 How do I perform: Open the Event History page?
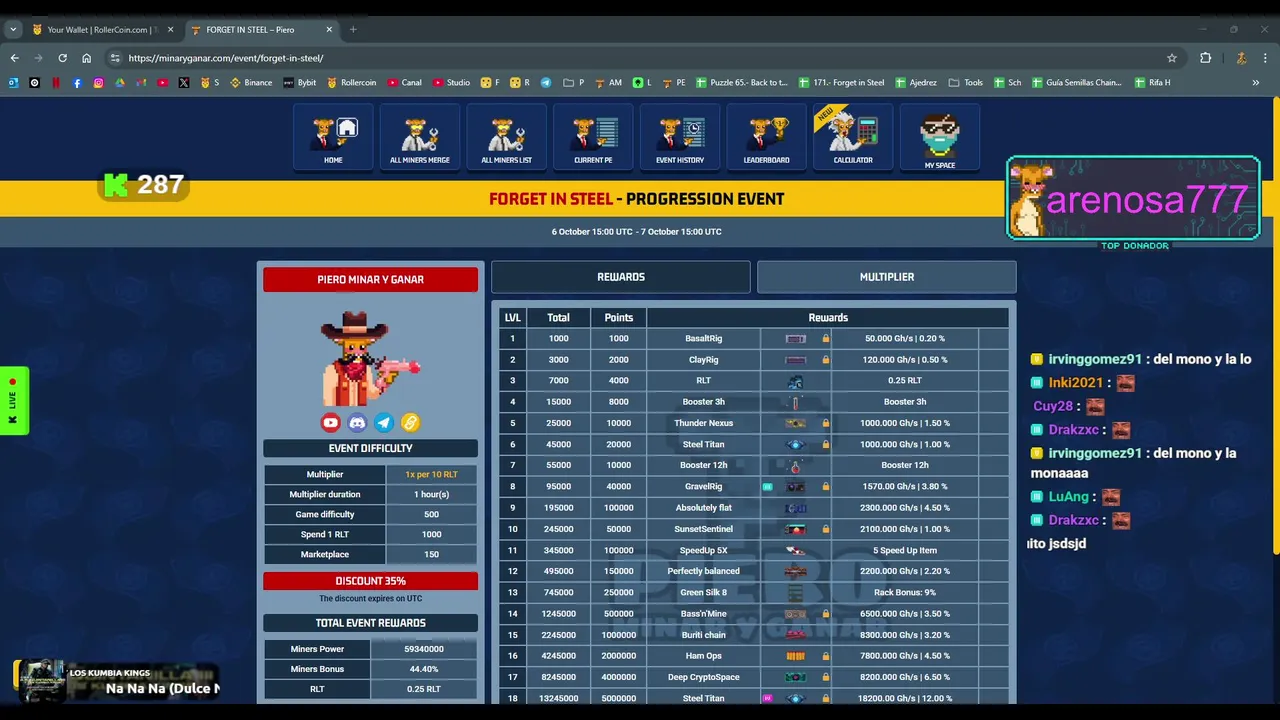point(680,137)
